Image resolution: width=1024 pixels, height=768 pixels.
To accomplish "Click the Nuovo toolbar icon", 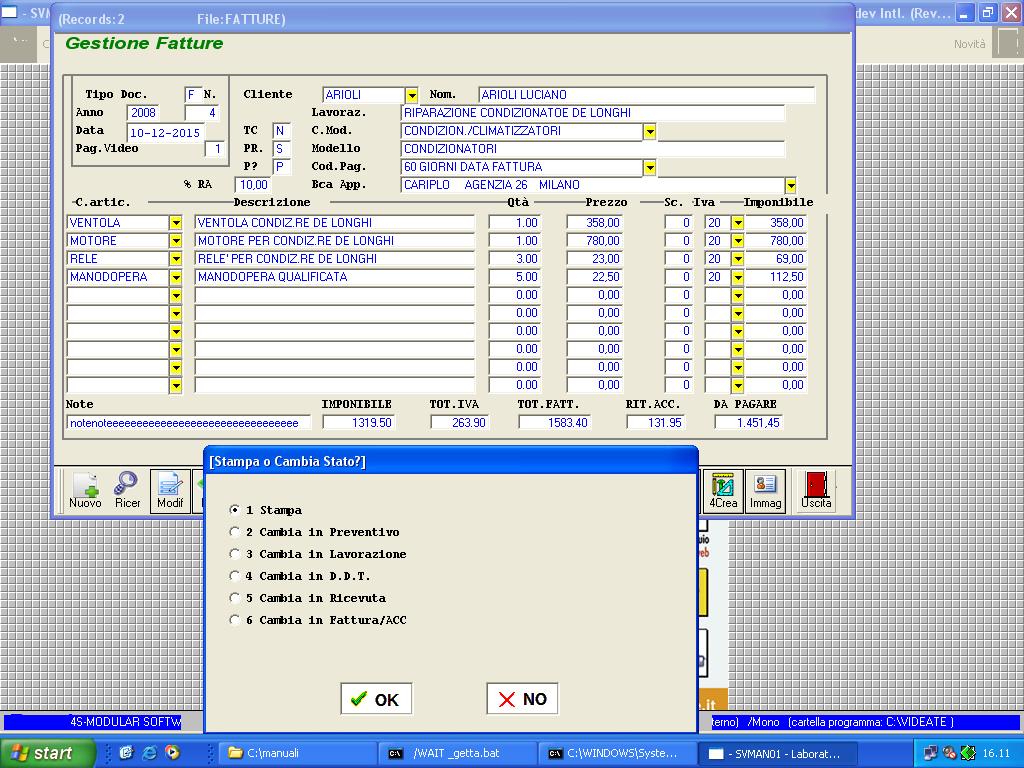I will 85,490.
